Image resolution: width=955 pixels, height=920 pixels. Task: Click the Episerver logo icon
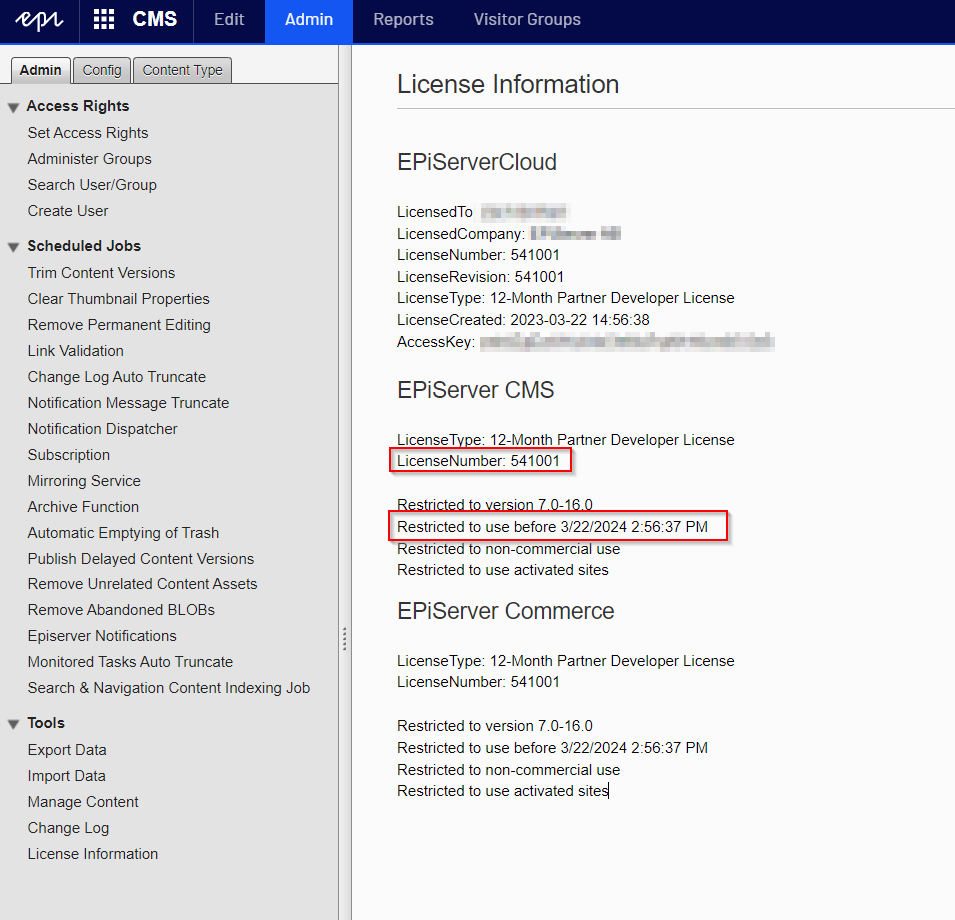[x=39, y=20]
